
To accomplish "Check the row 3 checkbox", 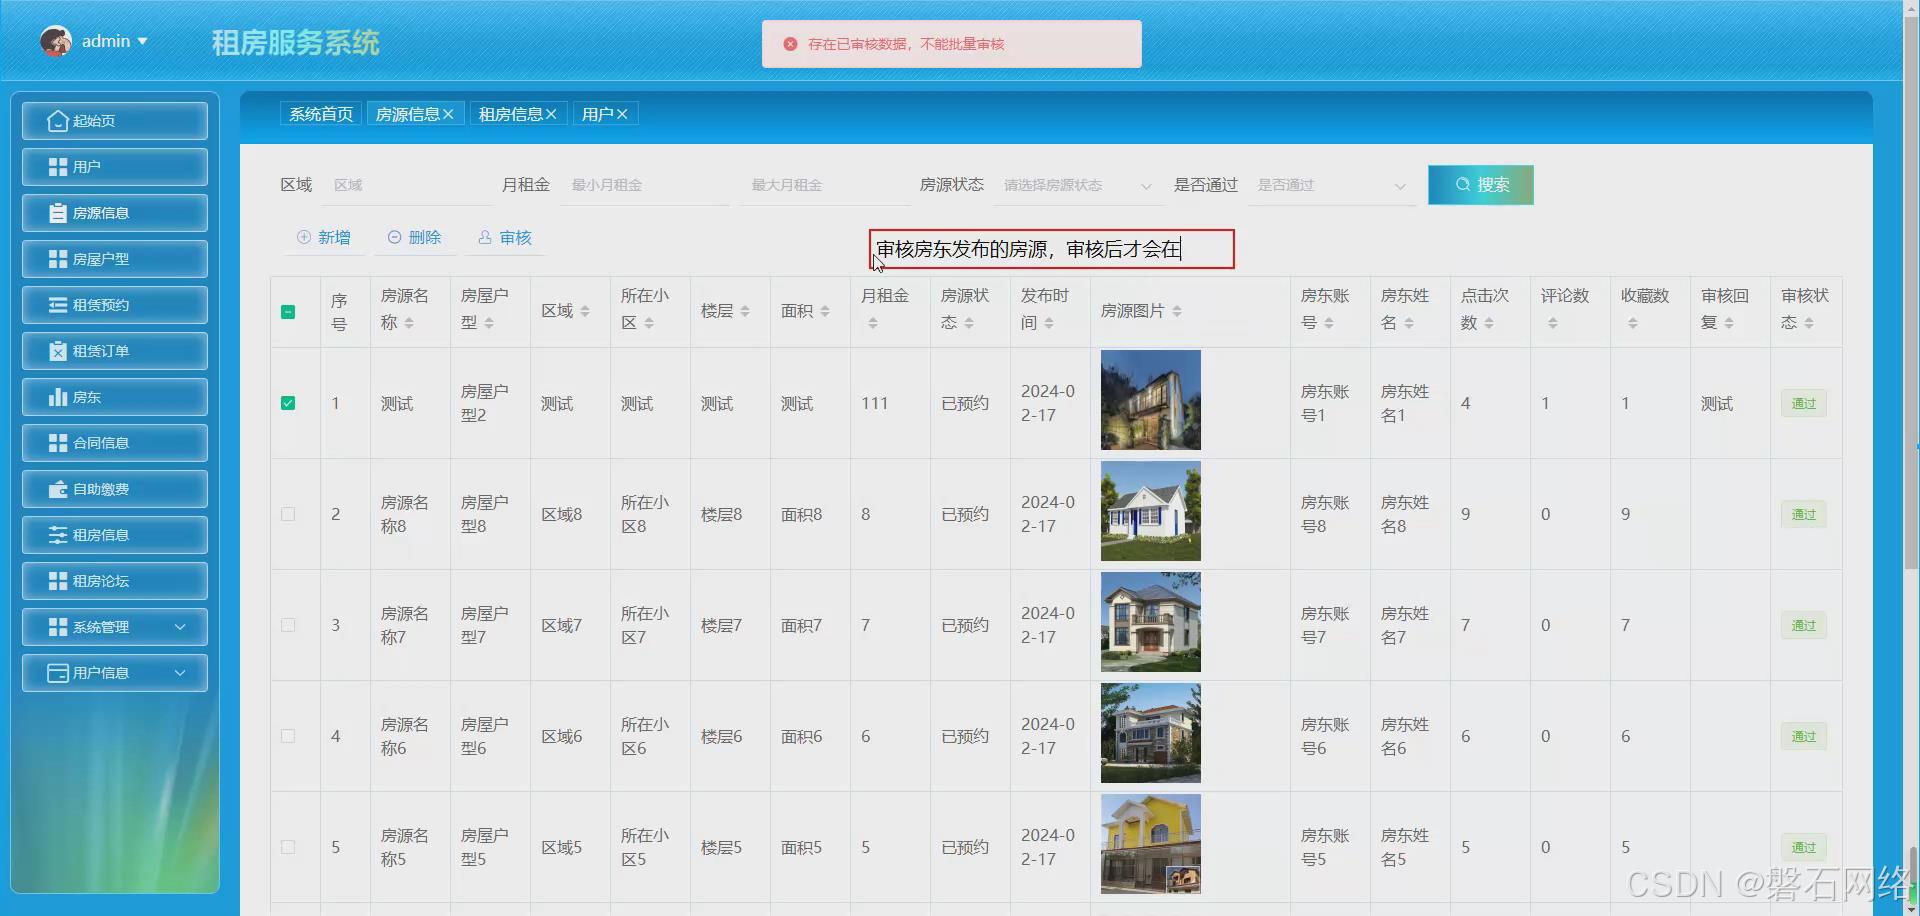I will coord(288,625).
